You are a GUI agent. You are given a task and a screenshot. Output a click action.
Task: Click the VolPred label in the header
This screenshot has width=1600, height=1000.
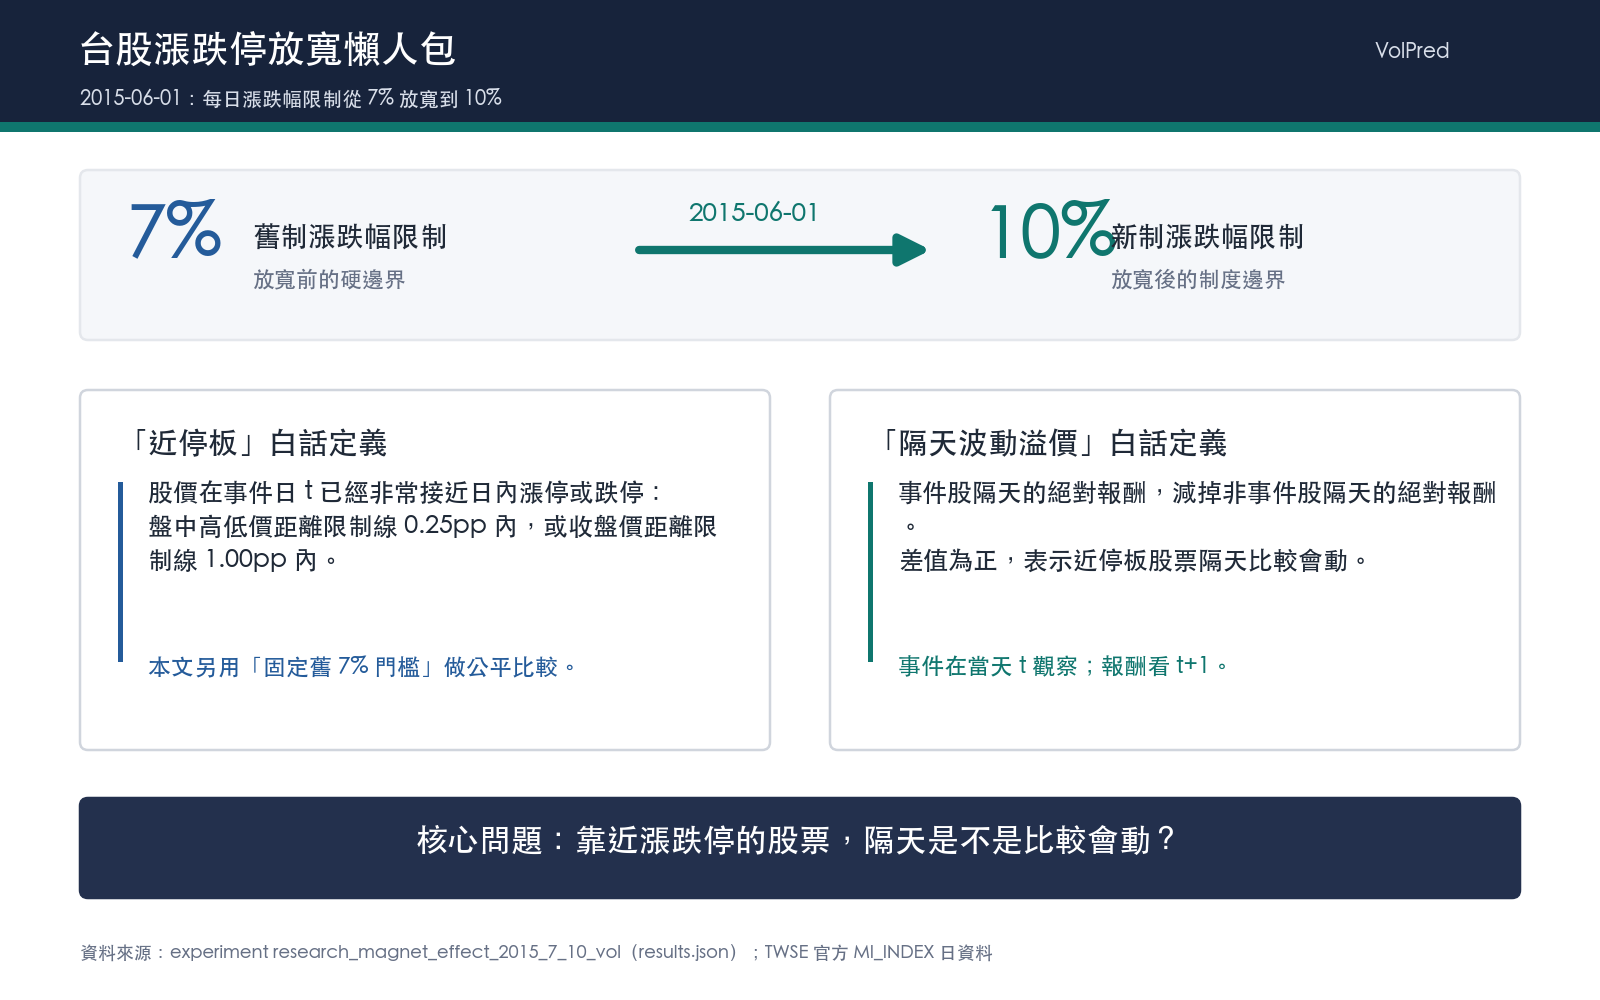(x=1411, y=50)
